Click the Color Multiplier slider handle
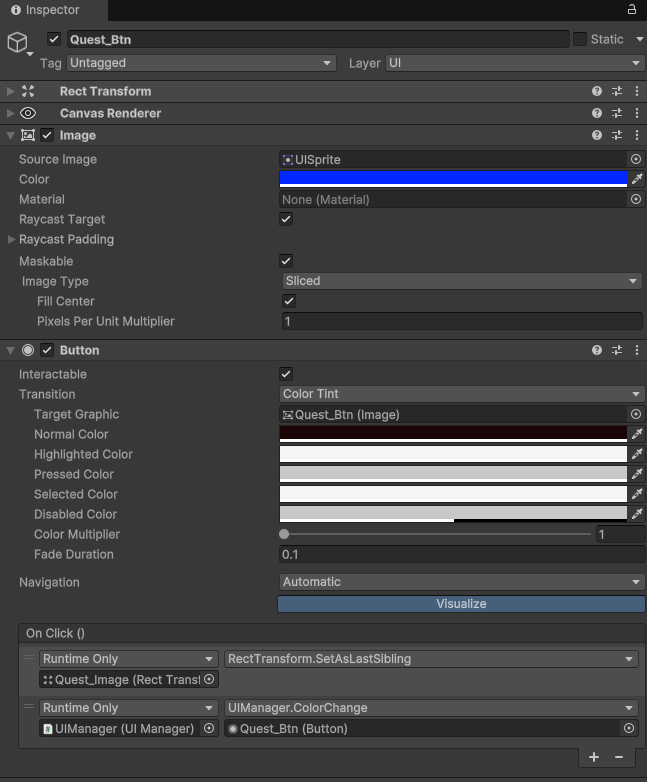 284,534
